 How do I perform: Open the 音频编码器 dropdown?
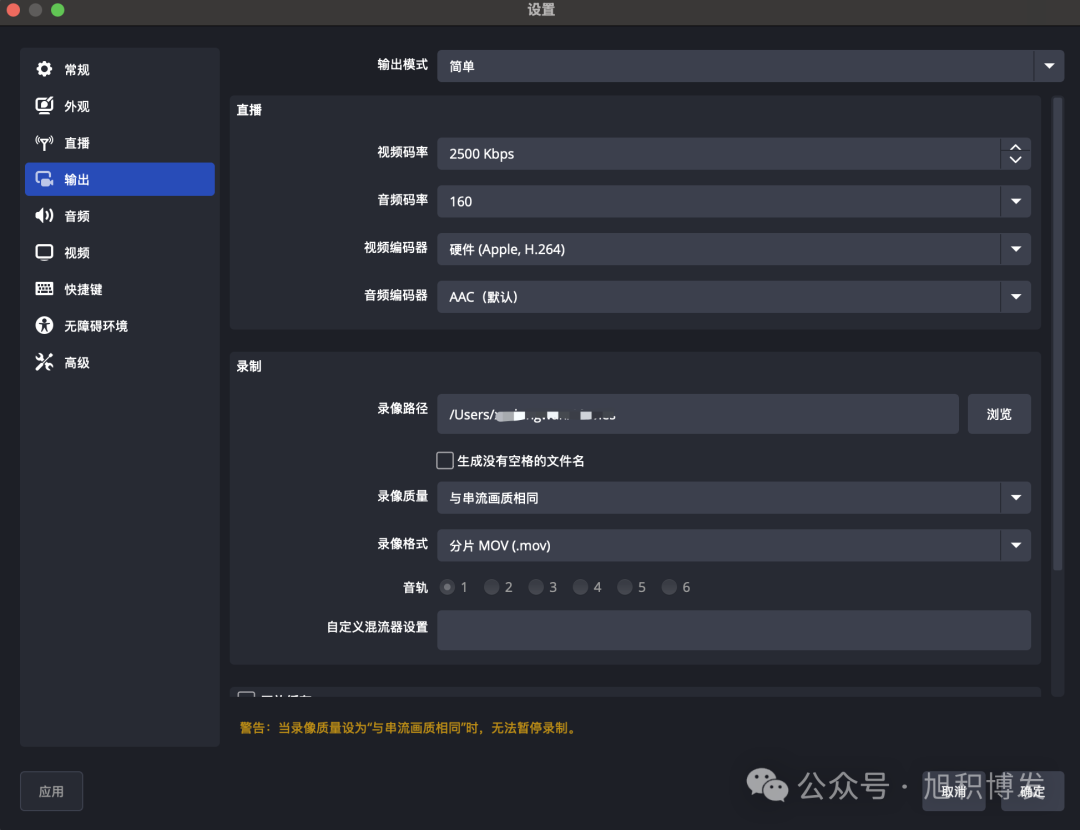pyautogui.click(x=1015, y=297)
